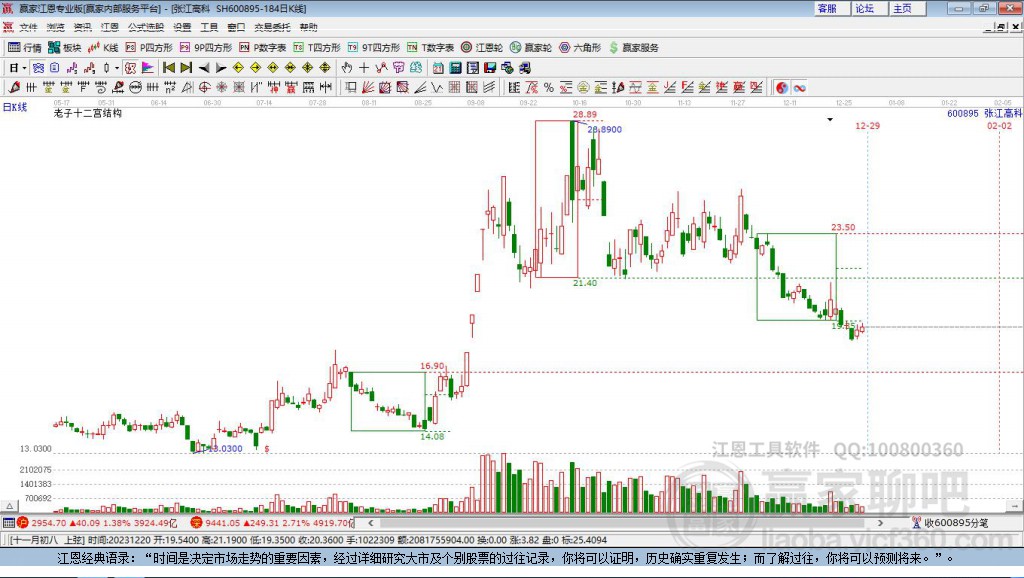
Task: Click the 23.50 price level label
Action: pyautogui.click(x=843, y=227)
